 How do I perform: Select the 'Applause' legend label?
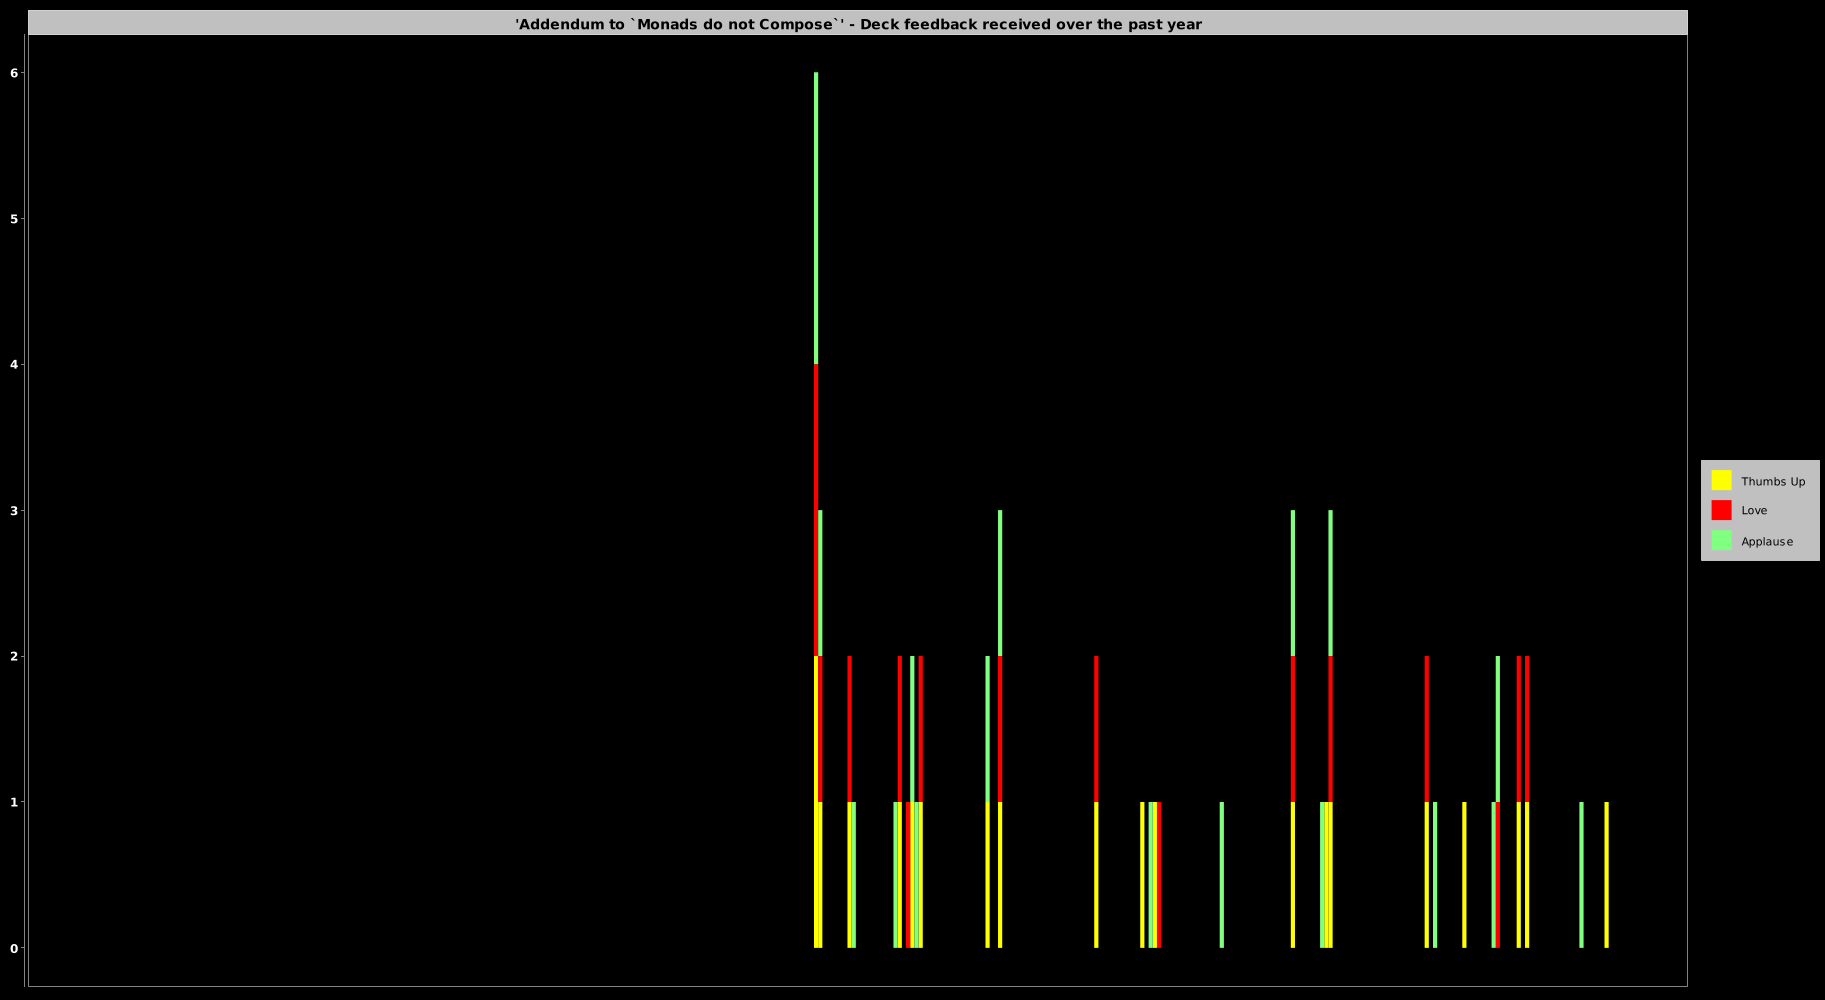[x=1767, y=541]
